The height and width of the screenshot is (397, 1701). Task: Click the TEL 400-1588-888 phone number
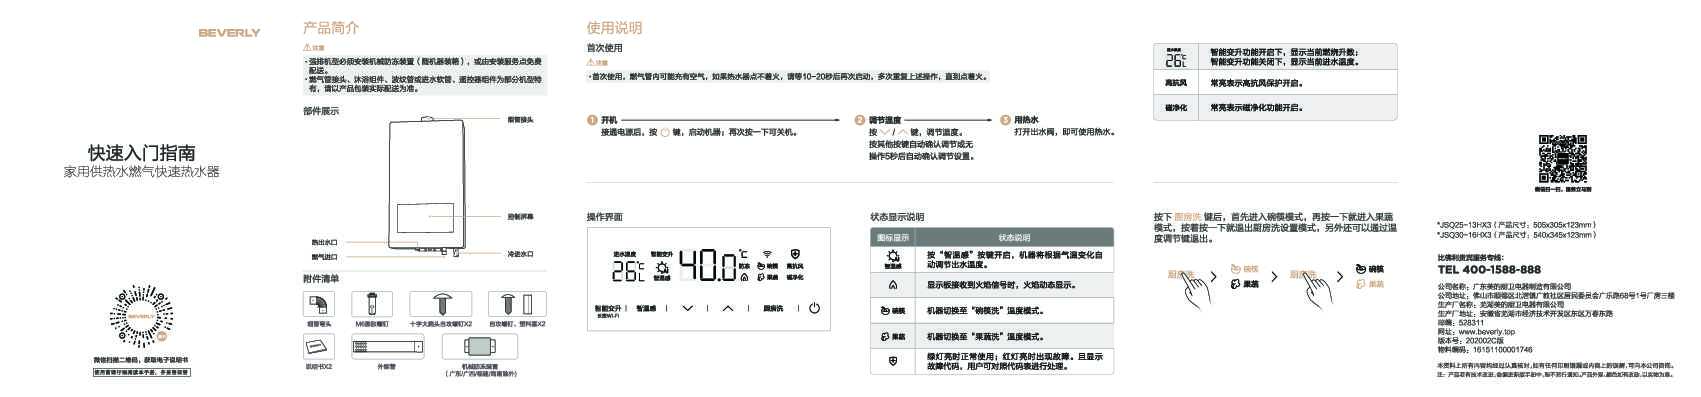1489,269
